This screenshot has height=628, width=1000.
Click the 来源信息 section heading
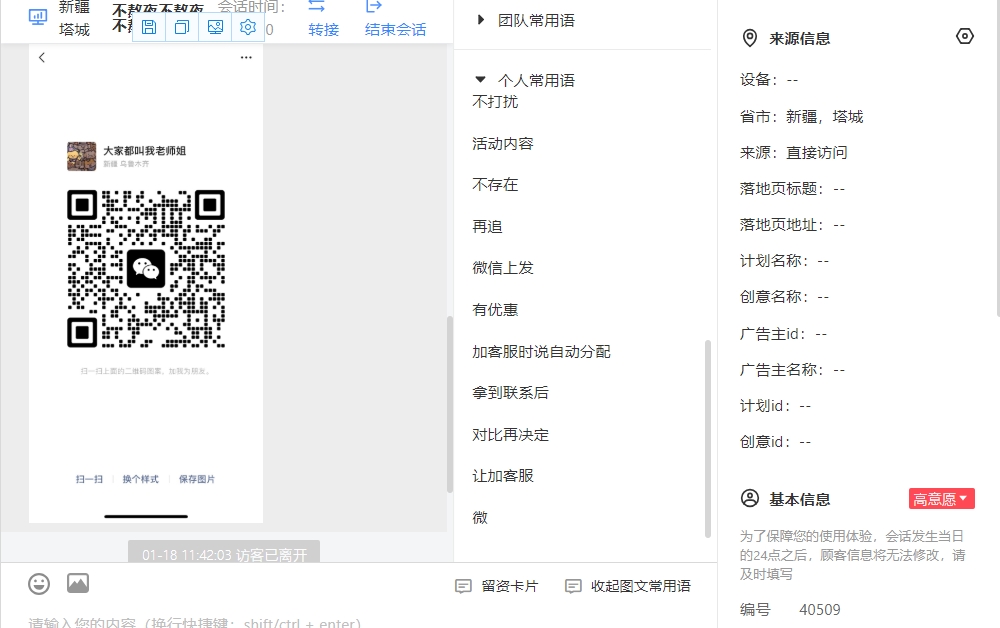point(800,39)
